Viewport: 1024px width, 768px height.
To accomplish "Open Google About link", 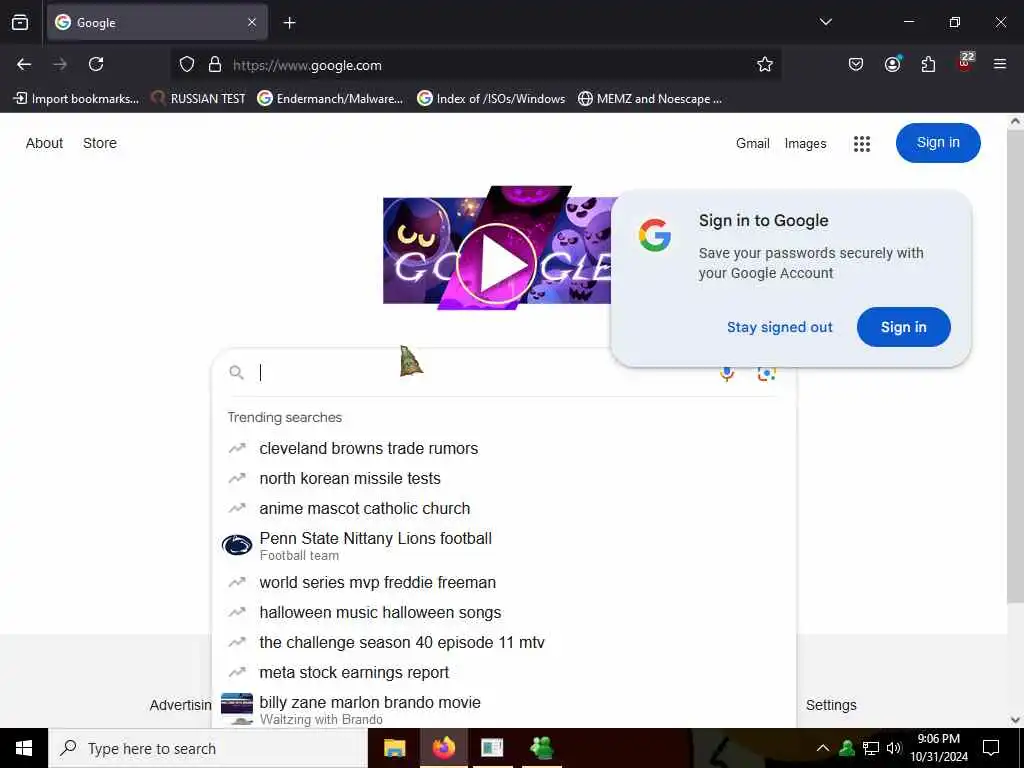I will [x=44, y=143].
